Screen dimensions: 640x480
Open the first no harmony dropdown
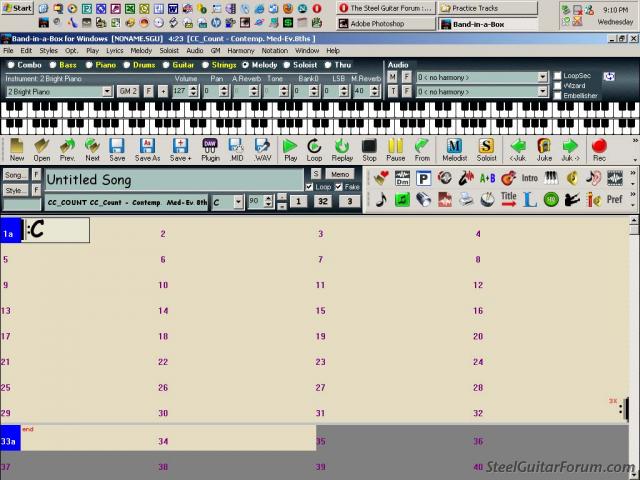pos(543,76)
